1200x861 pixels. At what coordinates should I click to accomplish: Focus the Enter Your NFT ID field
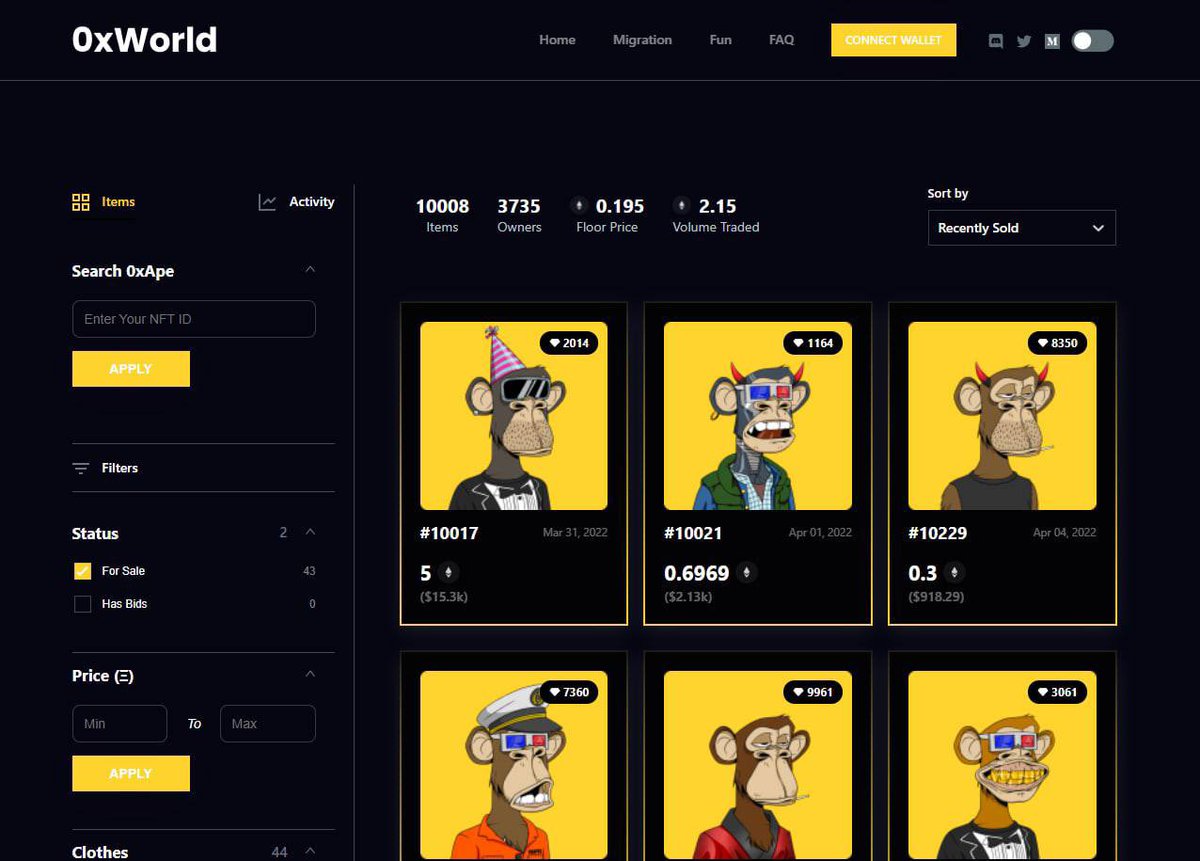point(194,319)
